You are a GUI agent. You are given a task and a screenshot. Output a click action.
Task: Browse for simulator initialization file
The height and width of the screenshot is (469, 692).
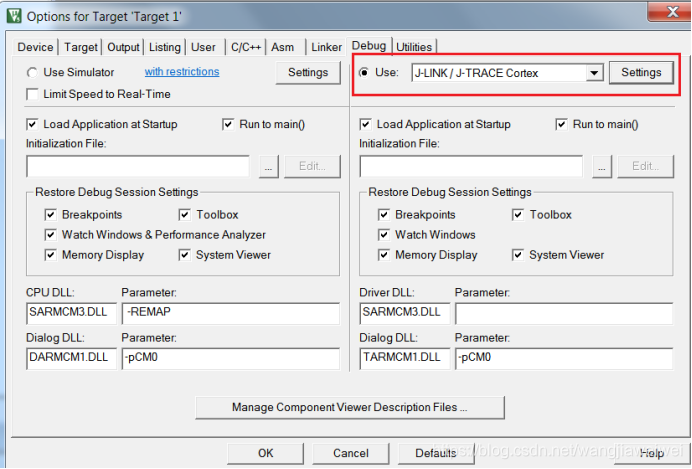point(268,166)
